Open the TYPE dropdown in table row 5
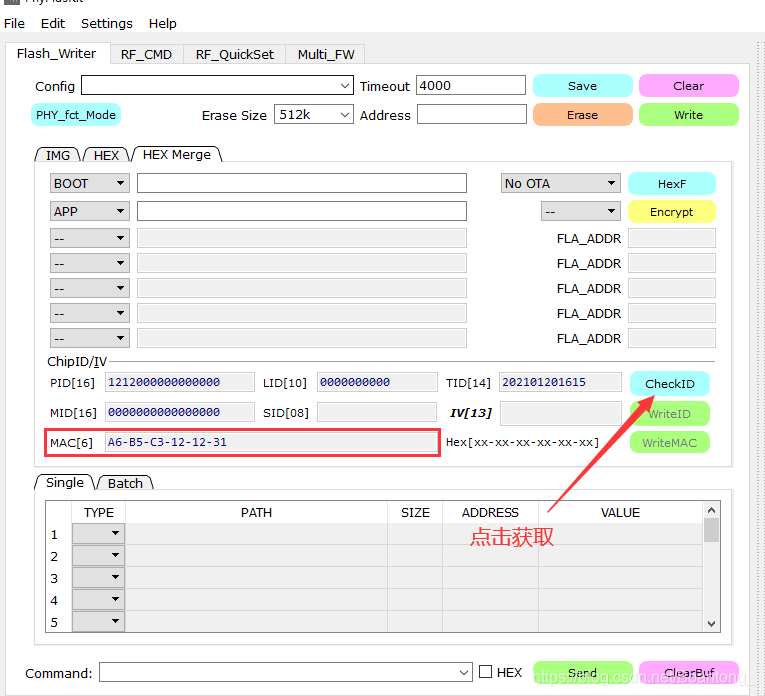Screen dimensions: 765x696 (x=99, y=621)
